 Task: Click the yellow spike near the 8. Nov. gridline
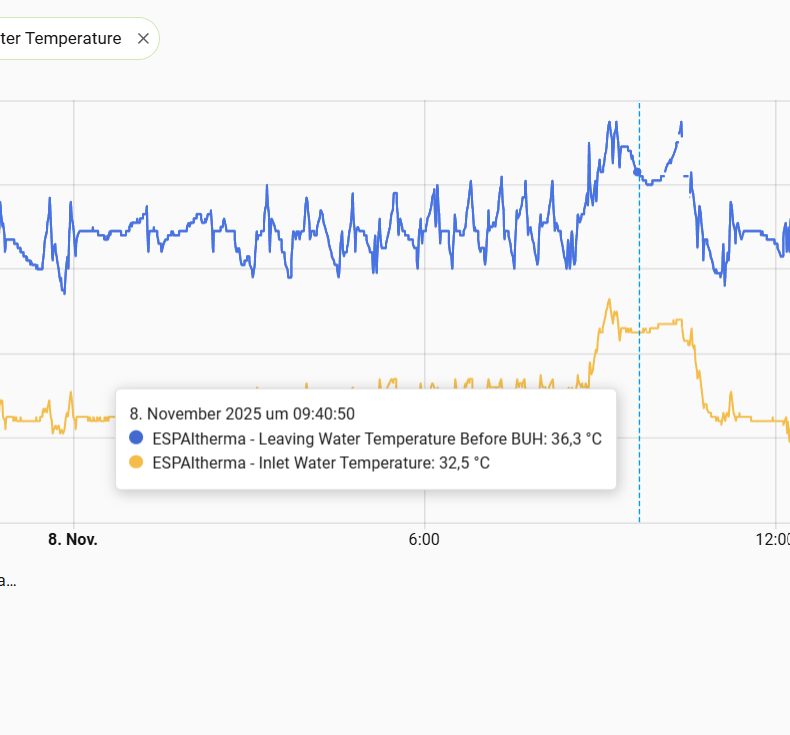[70, 393]
